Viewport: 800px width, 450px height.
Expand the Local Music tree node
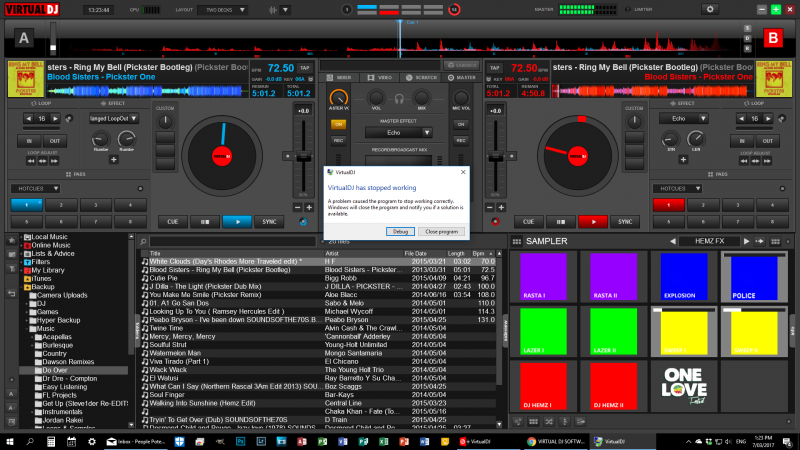click(x=21, y=237)
